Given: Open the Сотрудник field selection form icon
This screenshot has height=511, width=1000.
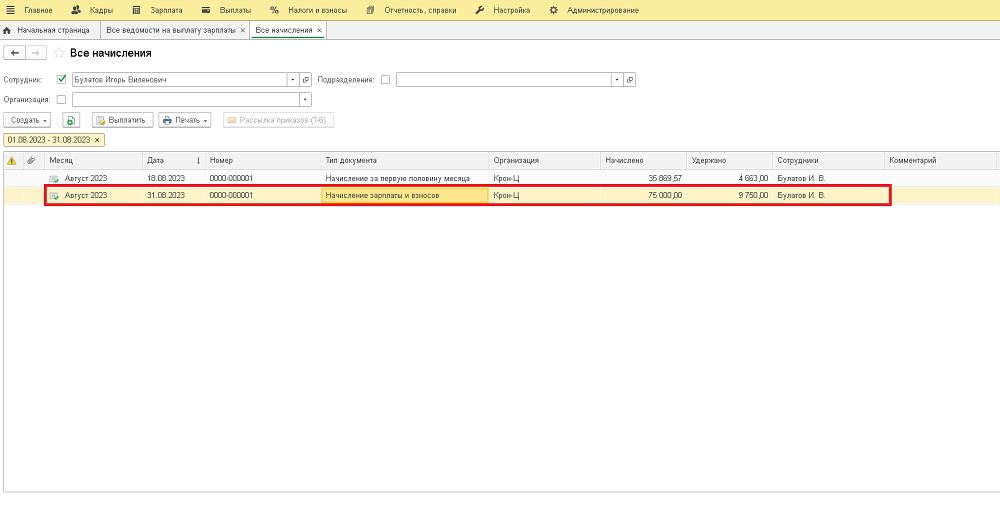Looking at the screenshot, I should click(x=306, y=80).
